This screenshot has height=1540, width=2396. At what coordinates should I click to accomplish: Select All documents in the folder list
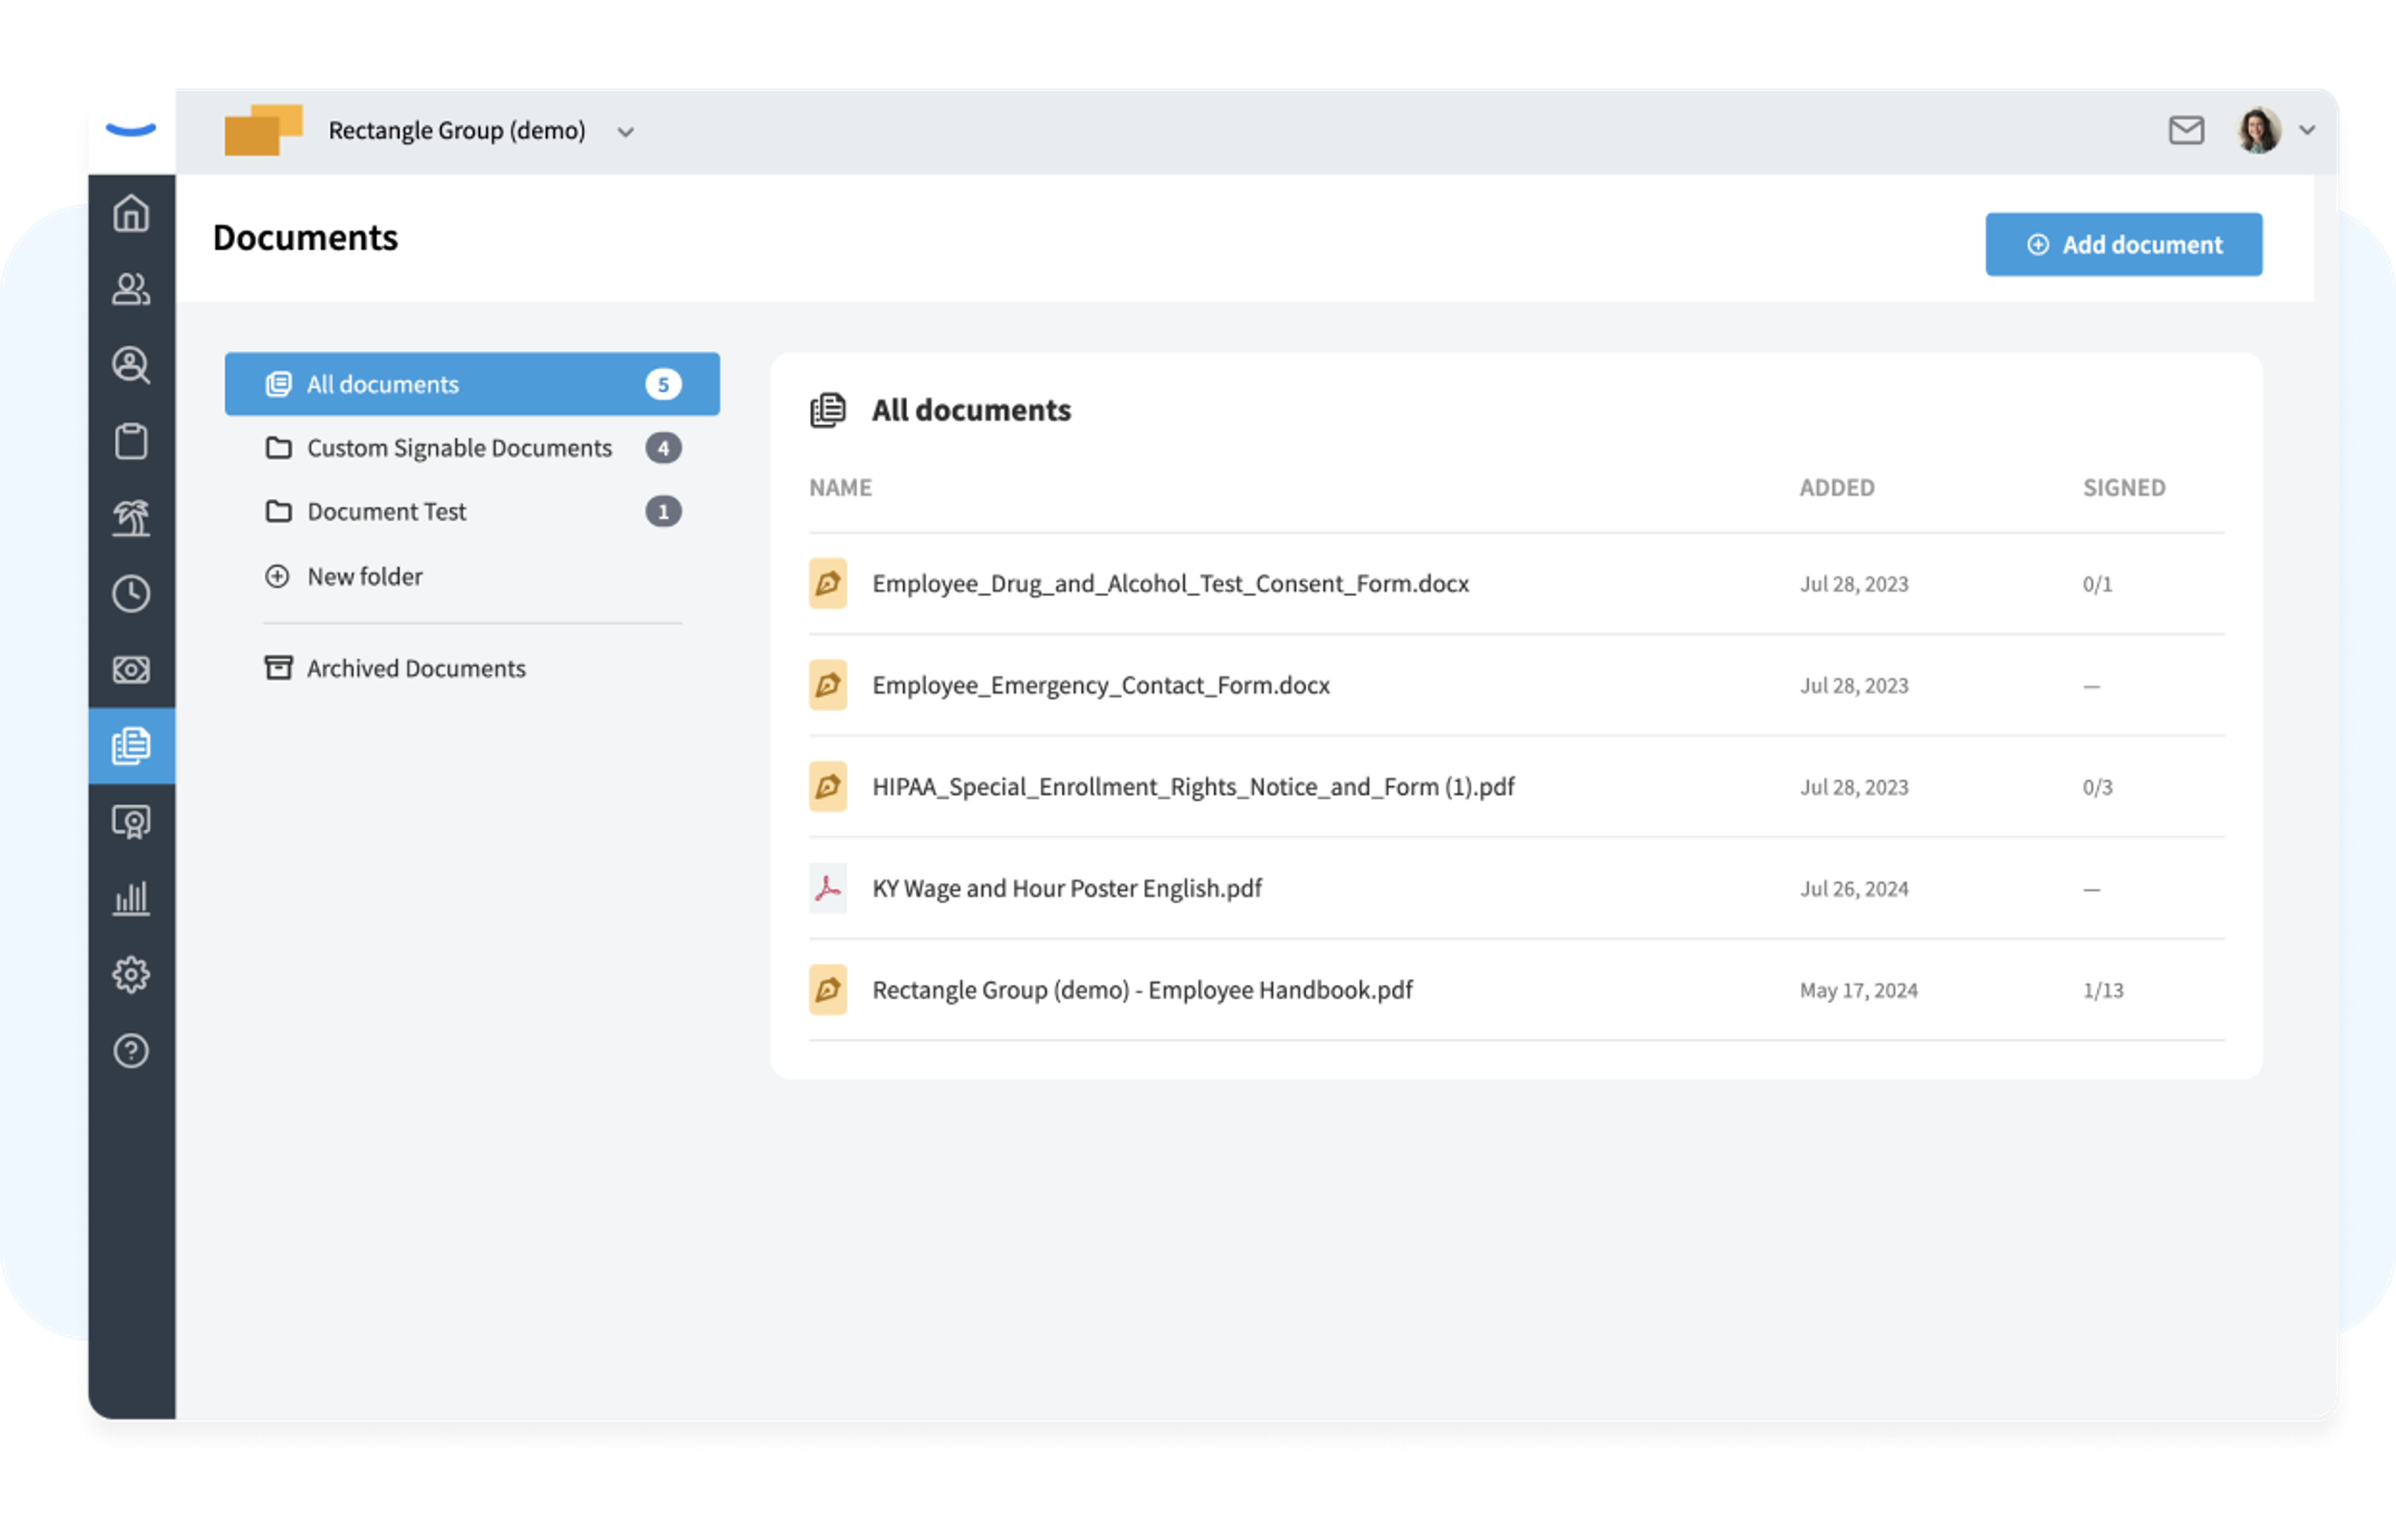(472, 384)
